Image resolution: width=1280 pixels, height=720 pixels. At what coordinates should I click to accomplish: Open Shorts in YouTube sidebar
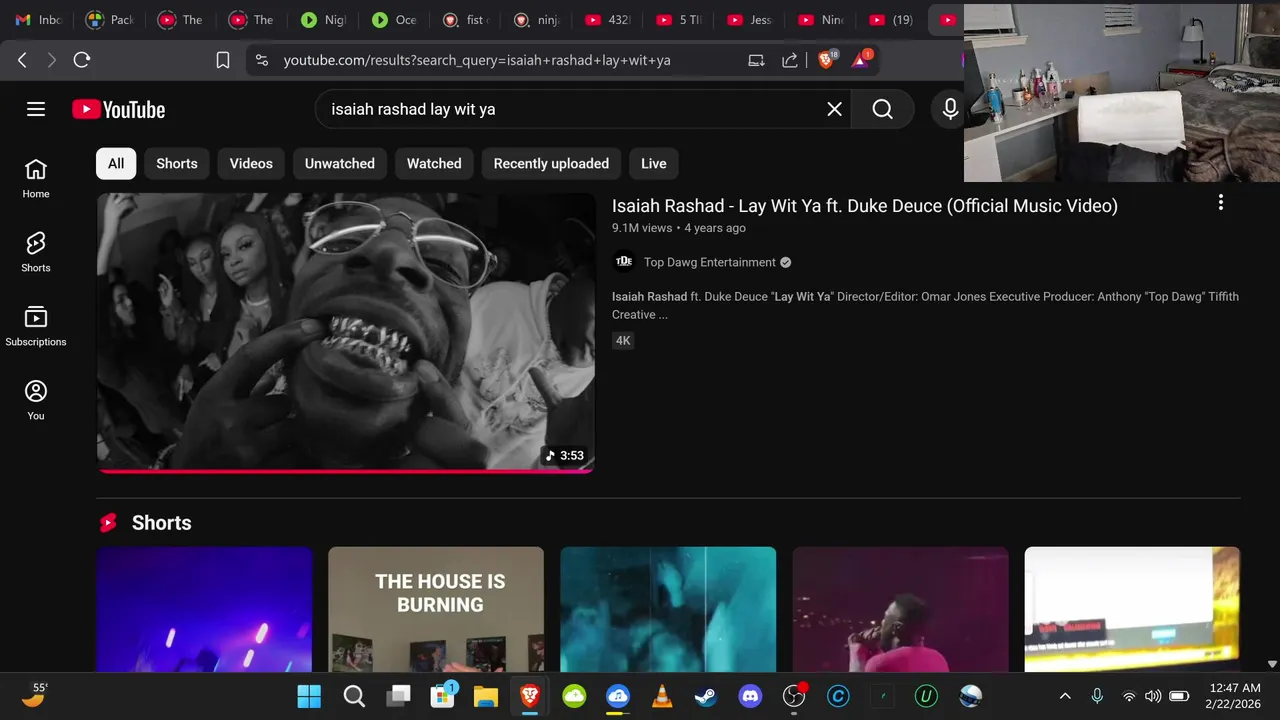[x=36, y=252]
